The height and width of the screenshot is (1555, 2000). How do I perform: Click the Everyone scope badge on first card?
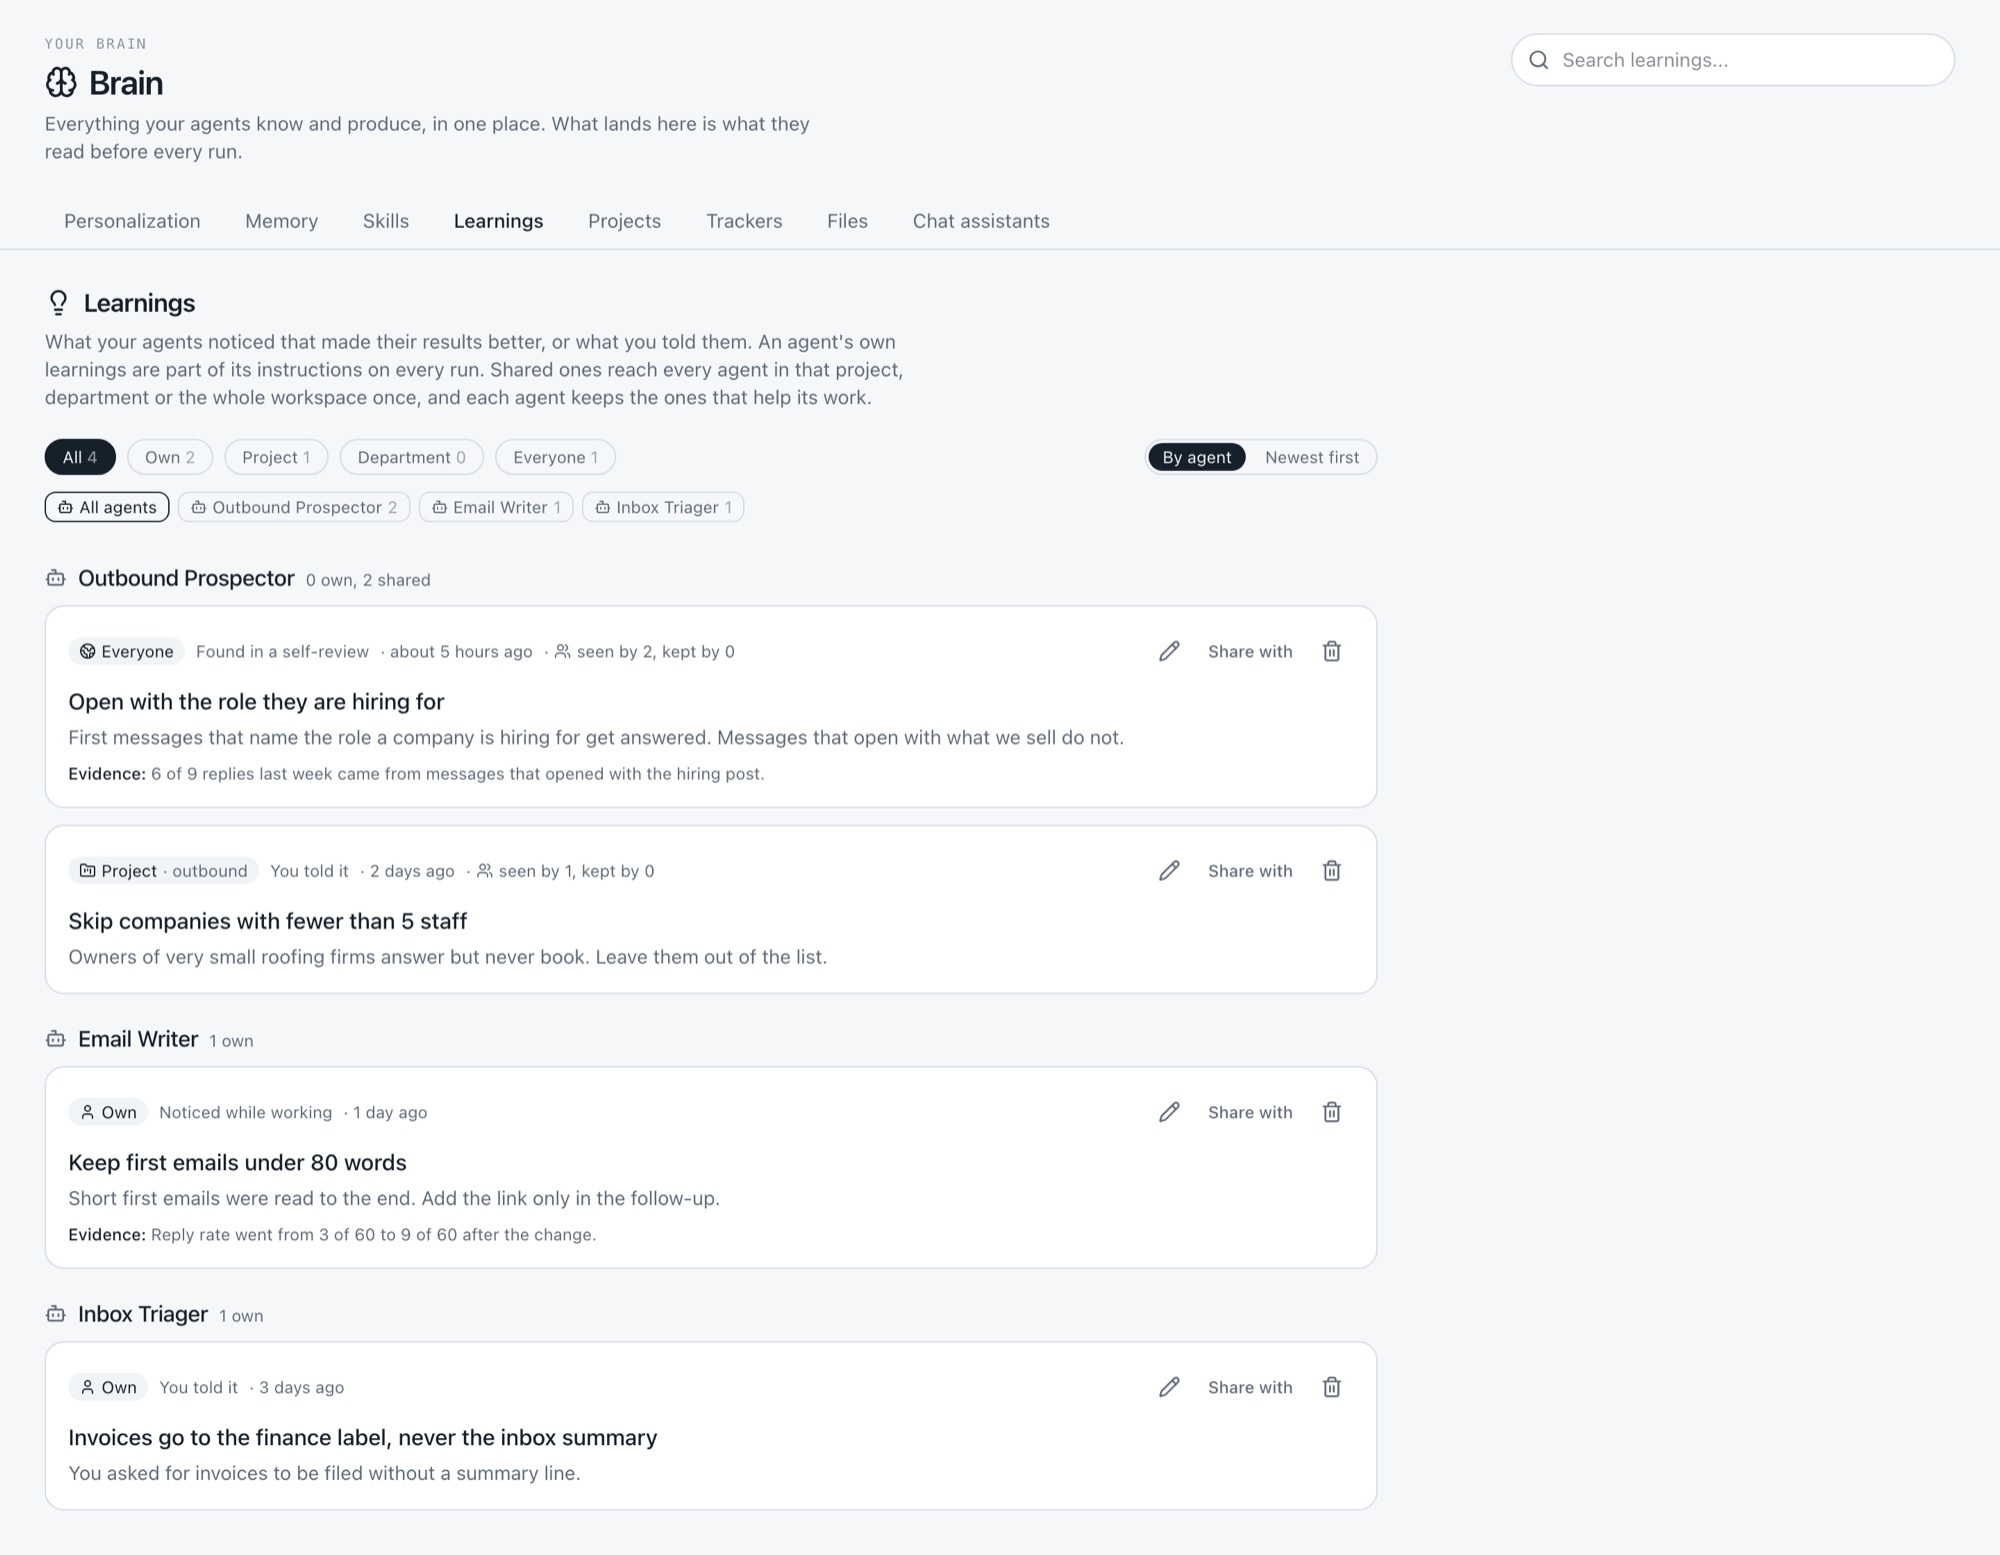[126, 651]
